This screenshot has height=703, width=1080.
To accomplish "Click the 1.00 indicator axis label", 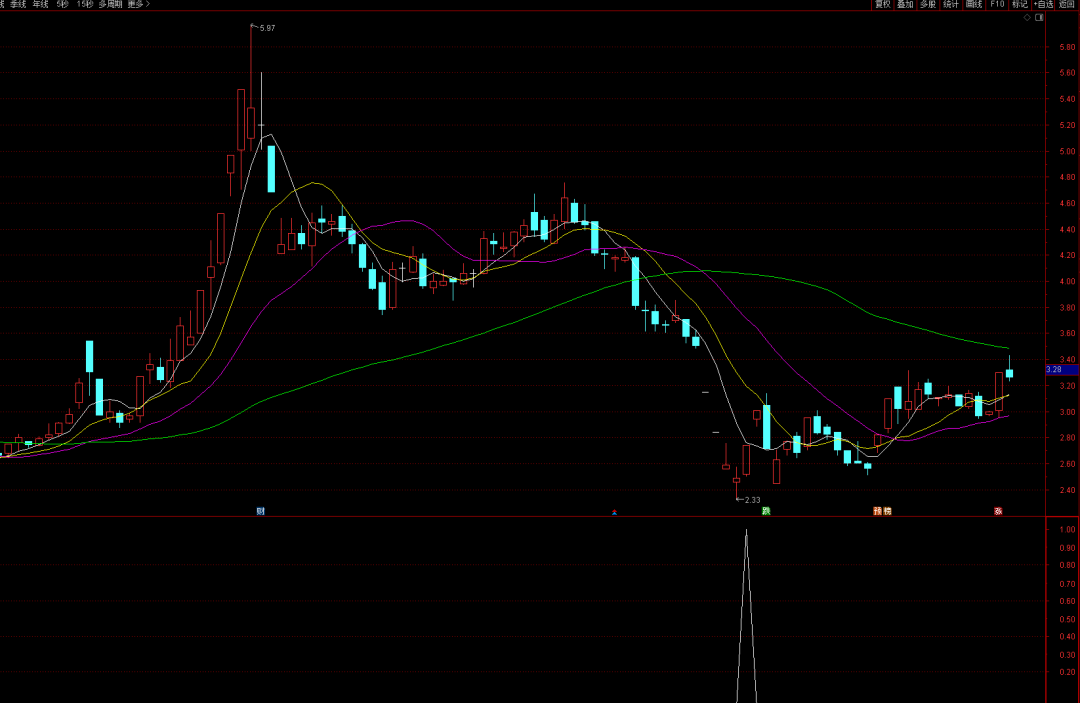I will (x=1068, y=529).
